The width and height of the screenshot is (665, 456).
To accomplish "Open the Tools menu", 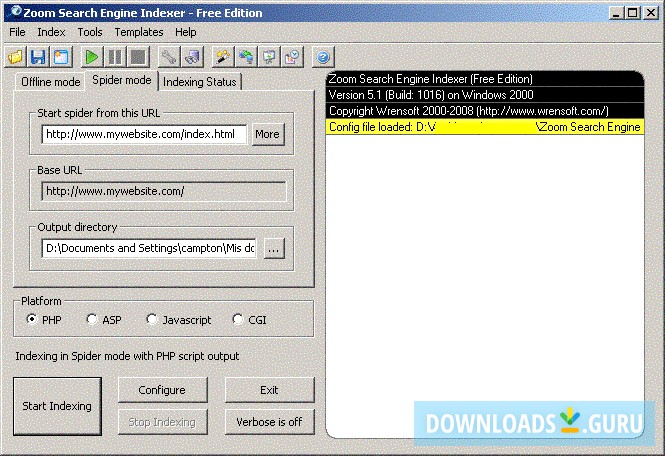I will [x=90, y=32].
